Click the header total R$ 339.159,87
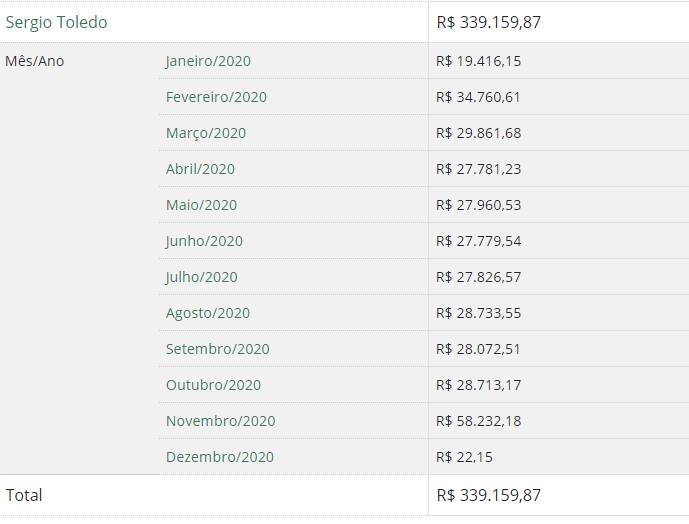689x524 pixels. point(489,22)
